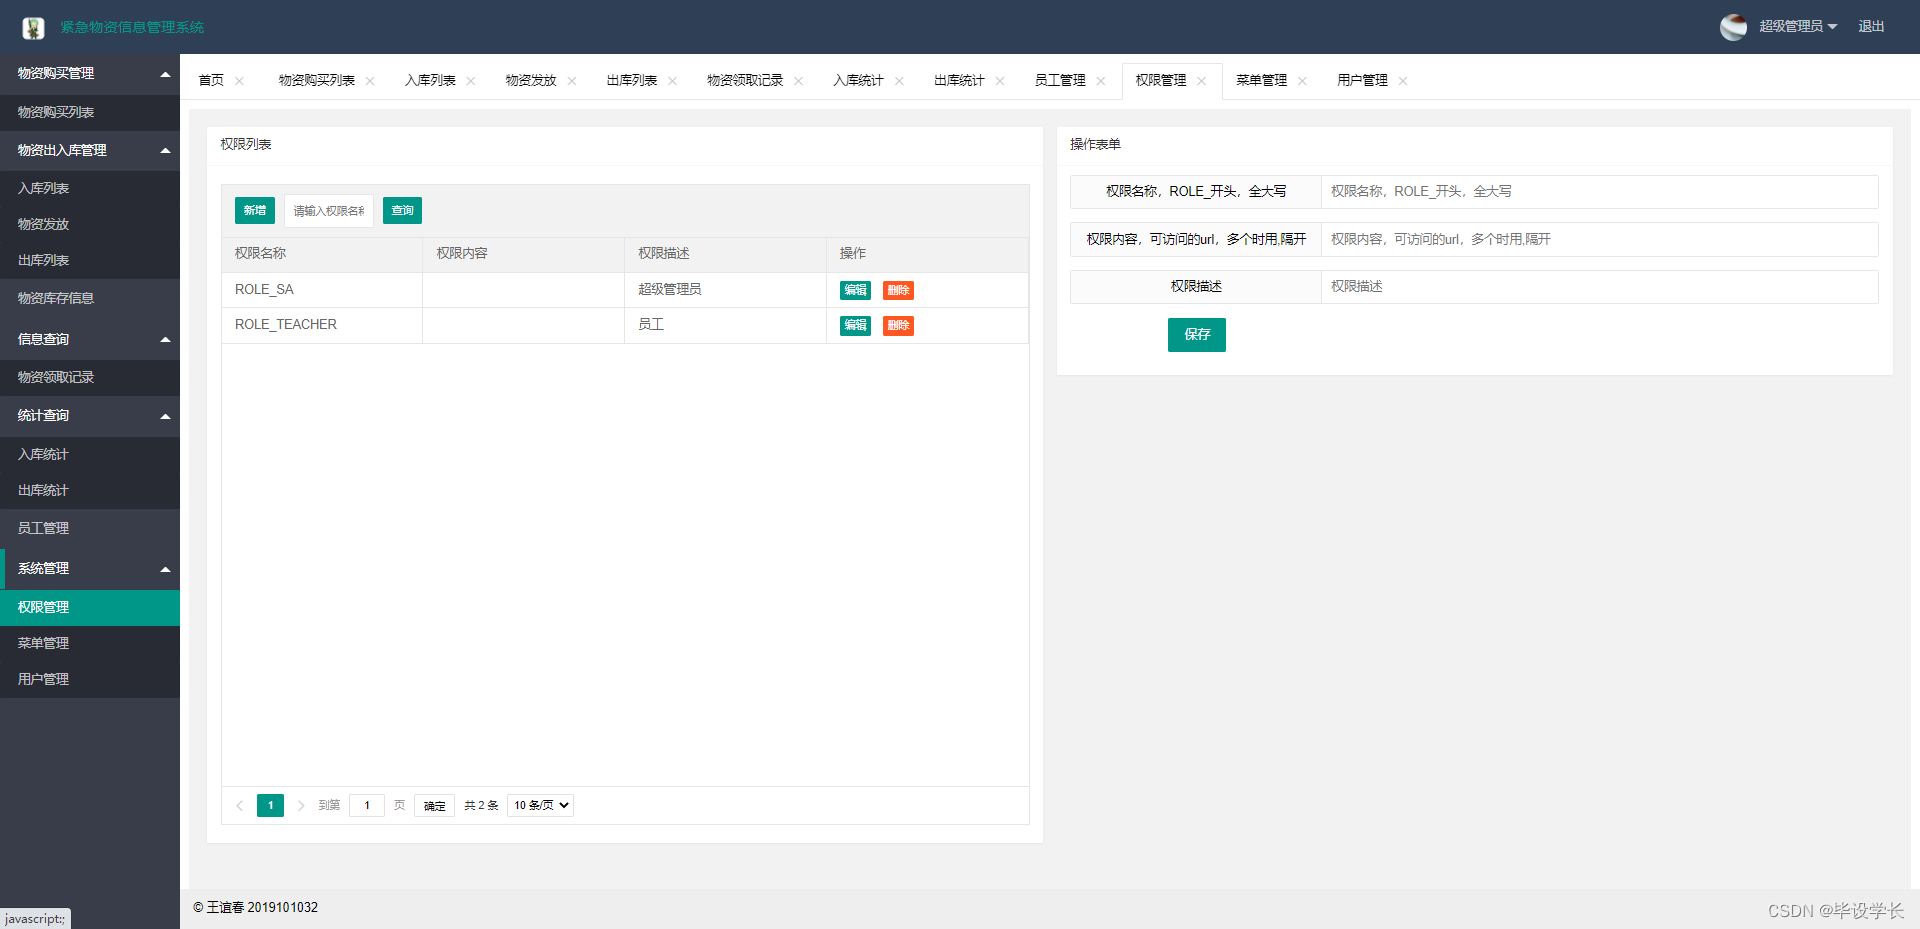Delete the ROLE_TEACHER row
The image size is (1920, 929).
coord(898,325)
